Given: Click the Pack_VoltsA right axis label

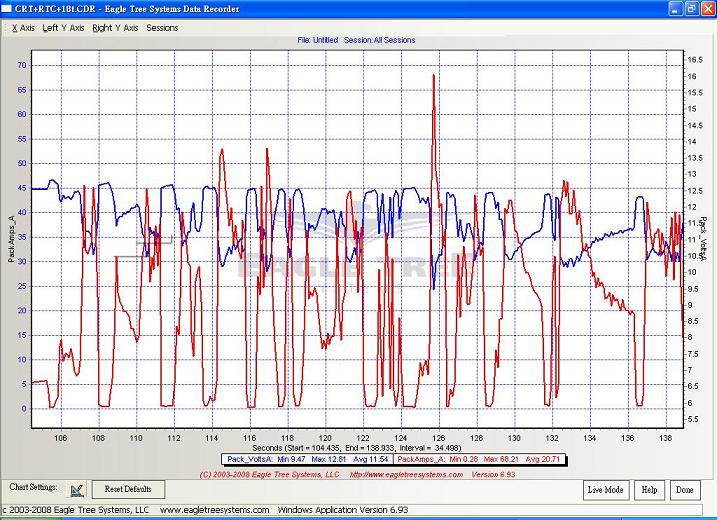Looking at the screenshot, I should point(703,236).
